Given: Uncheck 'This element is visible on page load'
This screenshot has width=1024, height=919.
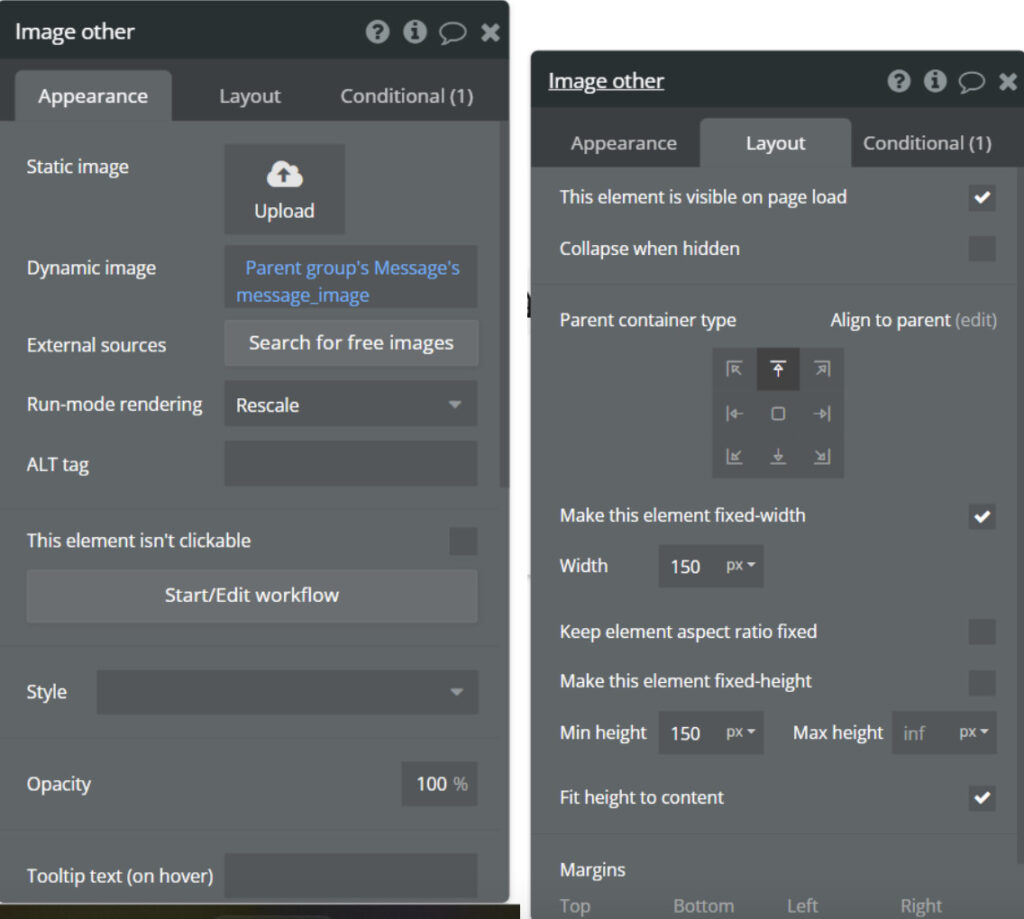Looking at the screenshot, I should pyautogui.click(x=981, y=198).
